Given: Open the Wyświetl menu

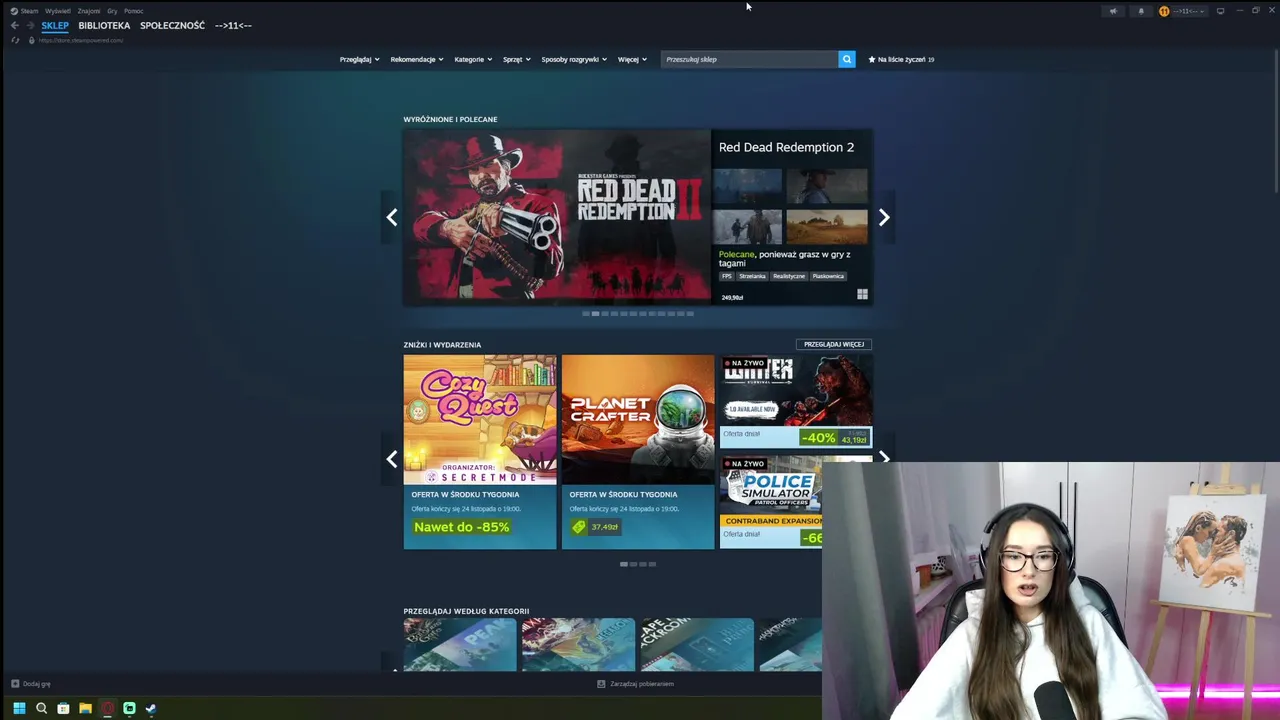Looking at the screenshot, I should [x=58, y=11].
